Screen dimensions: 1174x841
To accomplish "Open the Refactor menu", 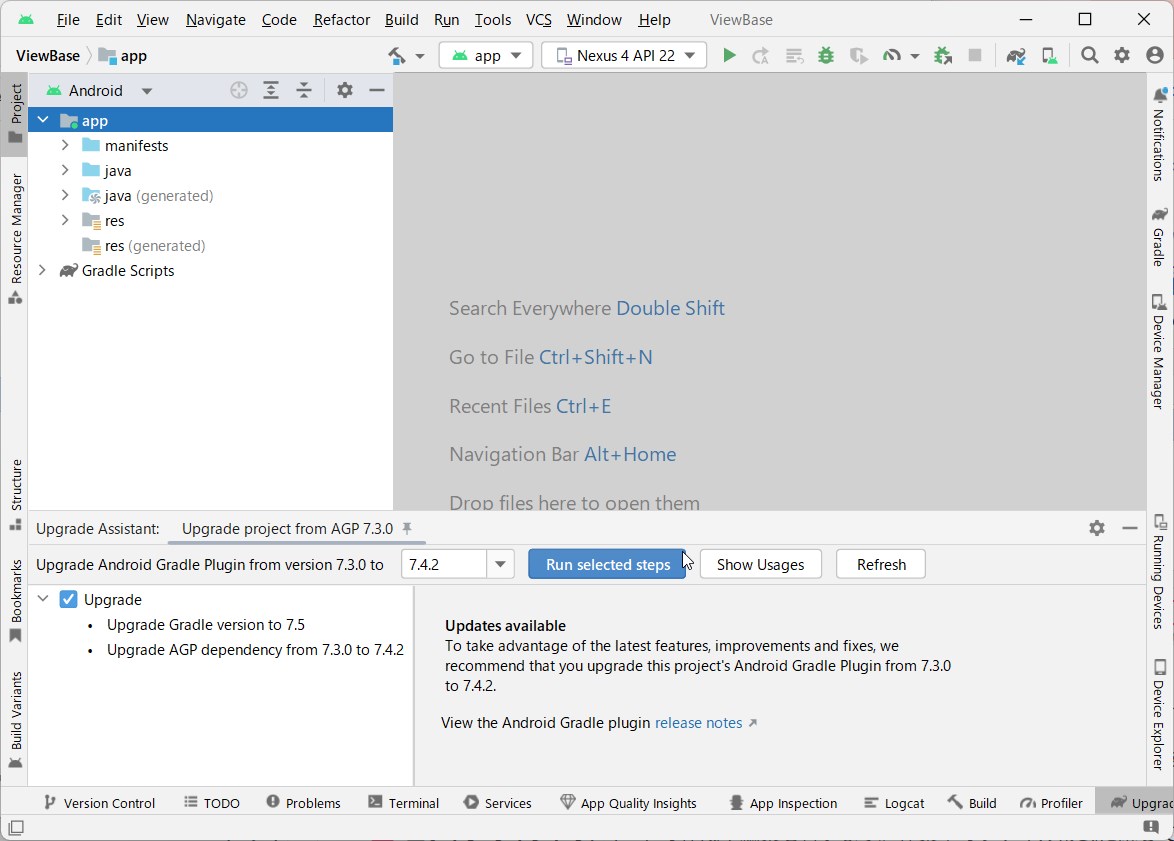I will click(x=341, y=20).
